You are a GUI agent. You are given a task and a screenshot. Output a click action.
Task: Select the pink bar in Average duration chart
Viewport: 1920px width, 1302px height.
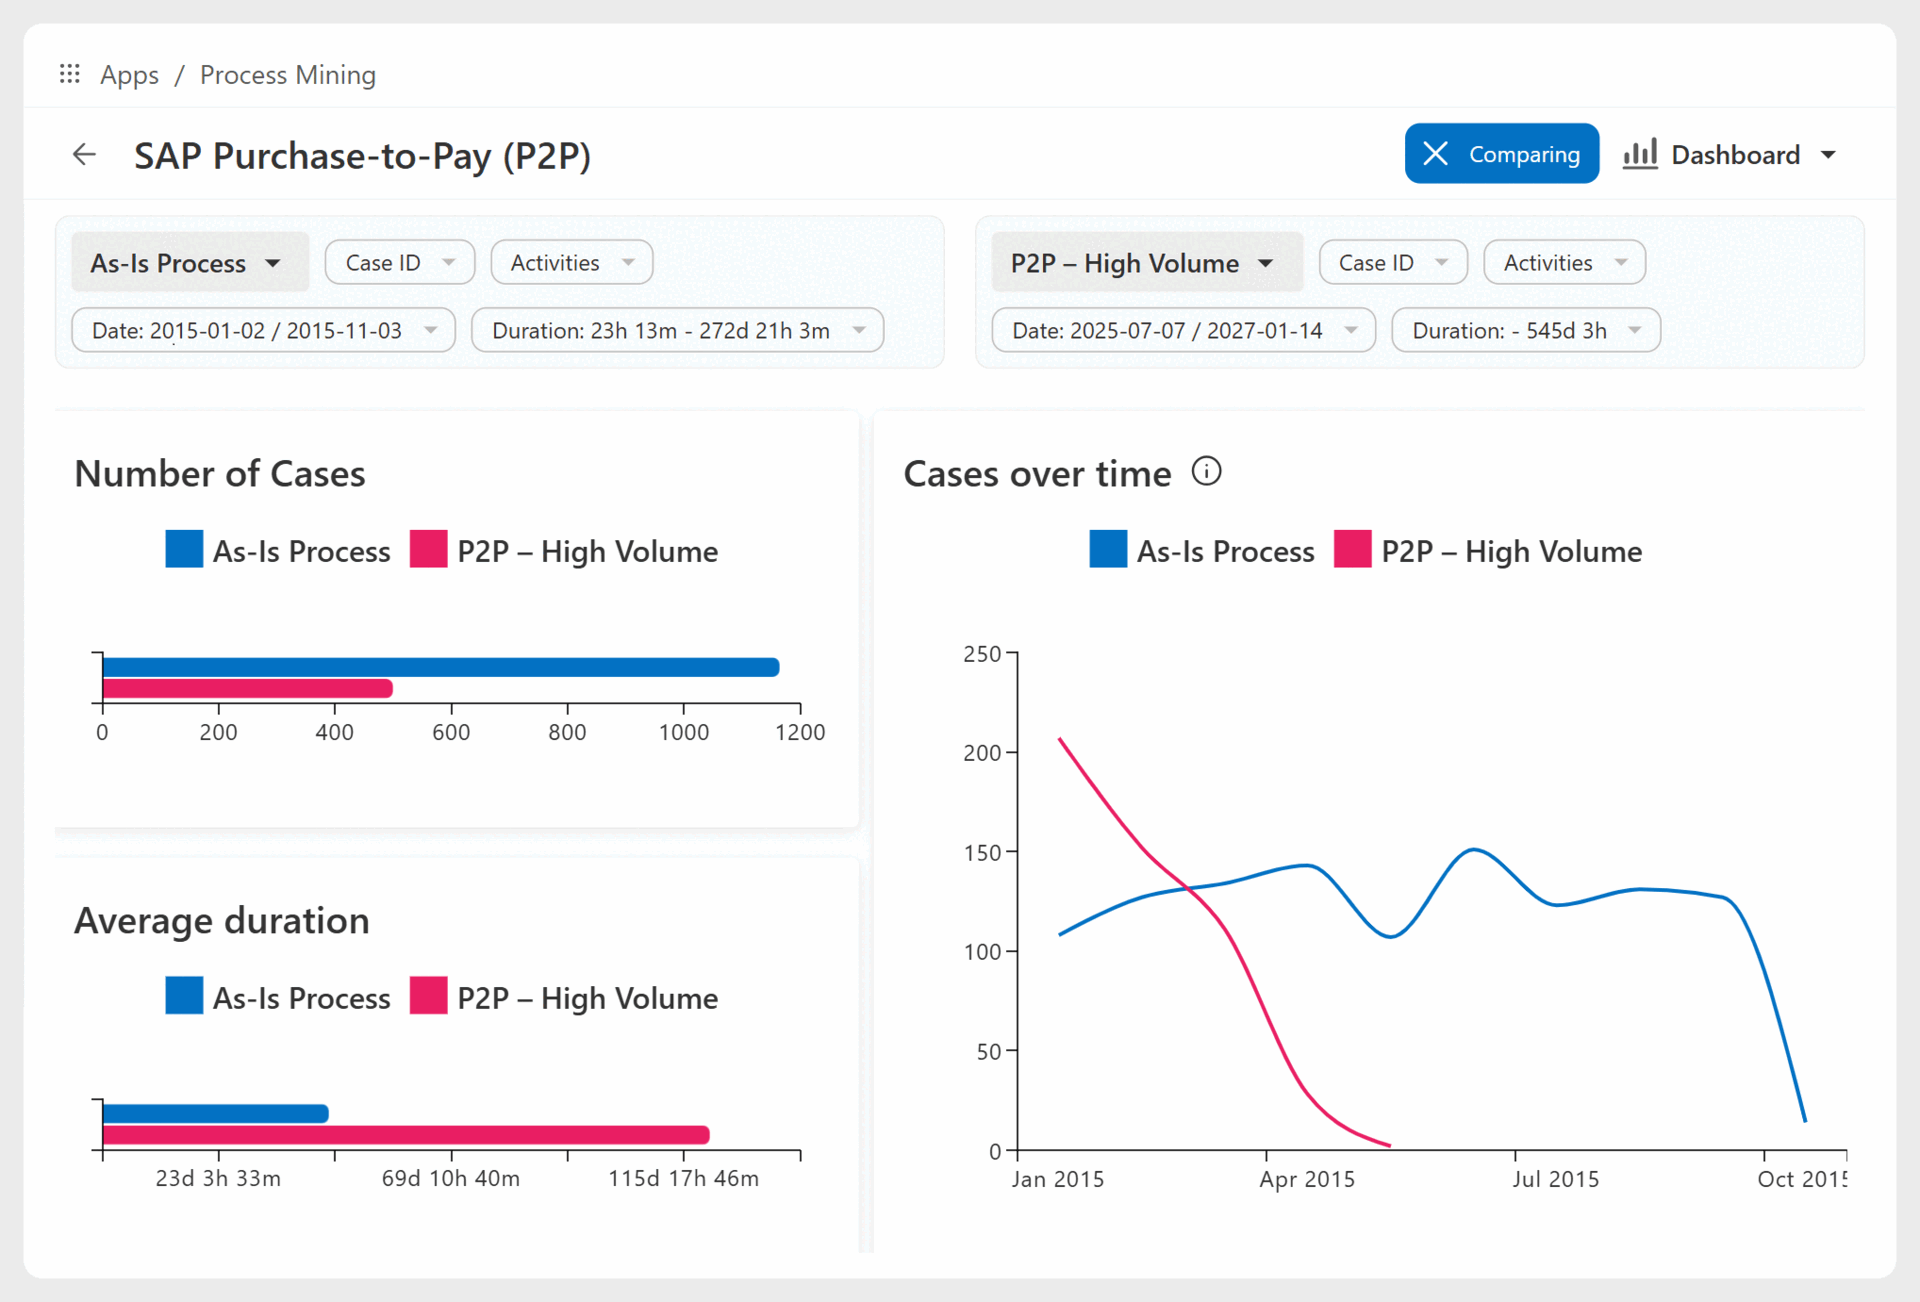[x=406, y=1135]
